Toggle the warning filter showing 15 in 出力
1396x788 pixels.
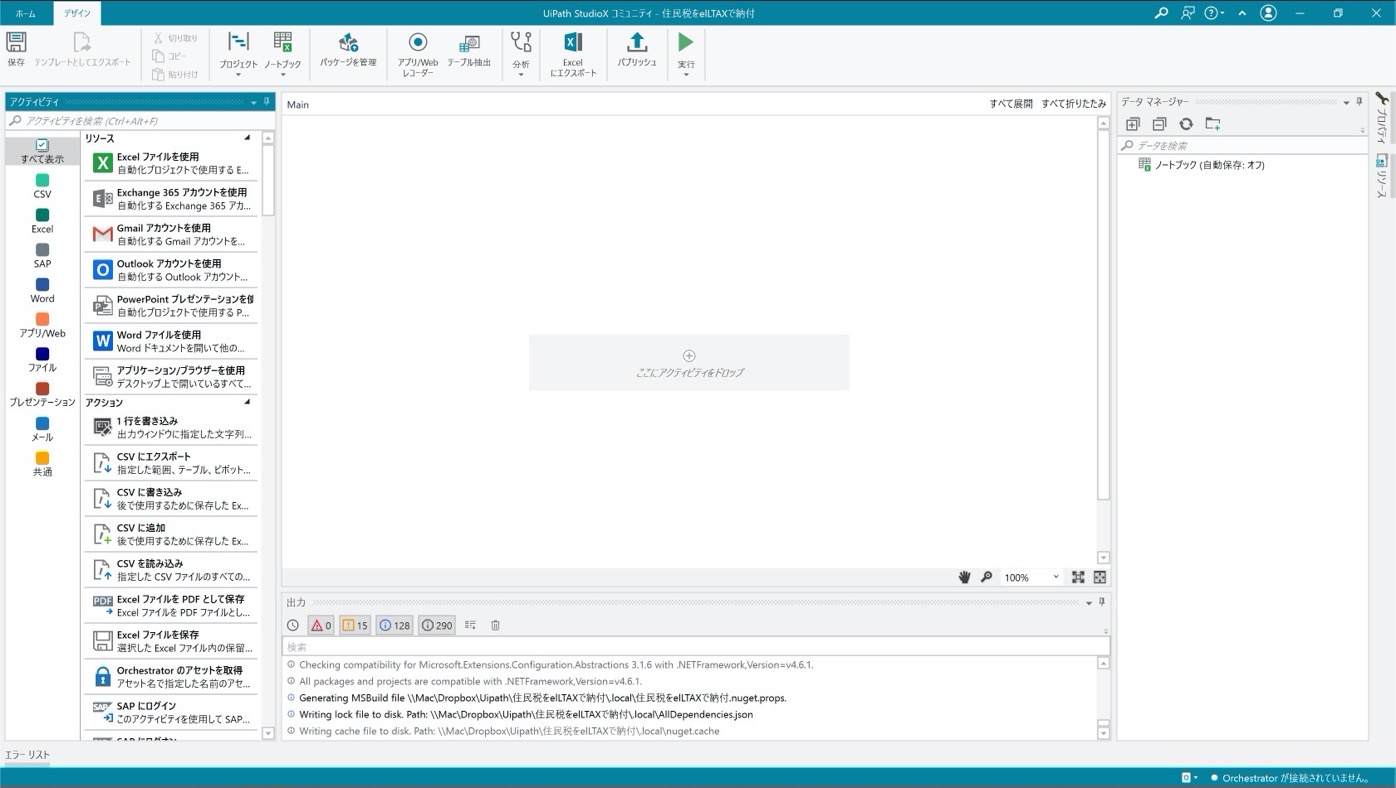pos(355,625)
